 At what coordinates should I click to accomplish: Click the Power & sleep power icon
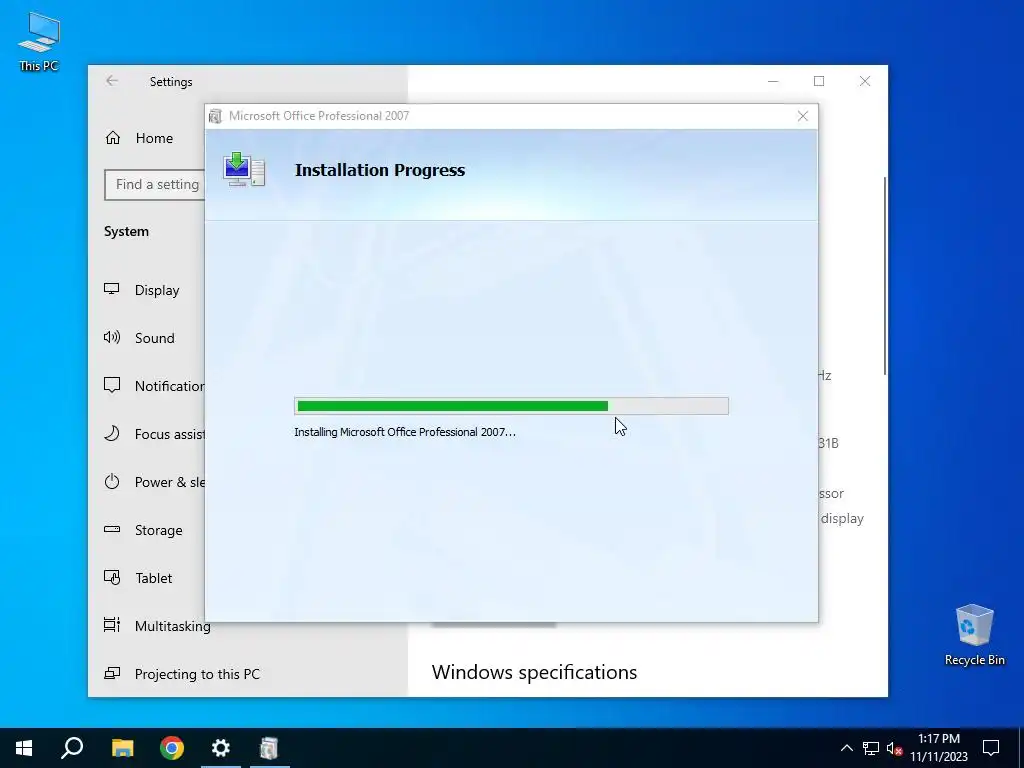pos(112,481)
